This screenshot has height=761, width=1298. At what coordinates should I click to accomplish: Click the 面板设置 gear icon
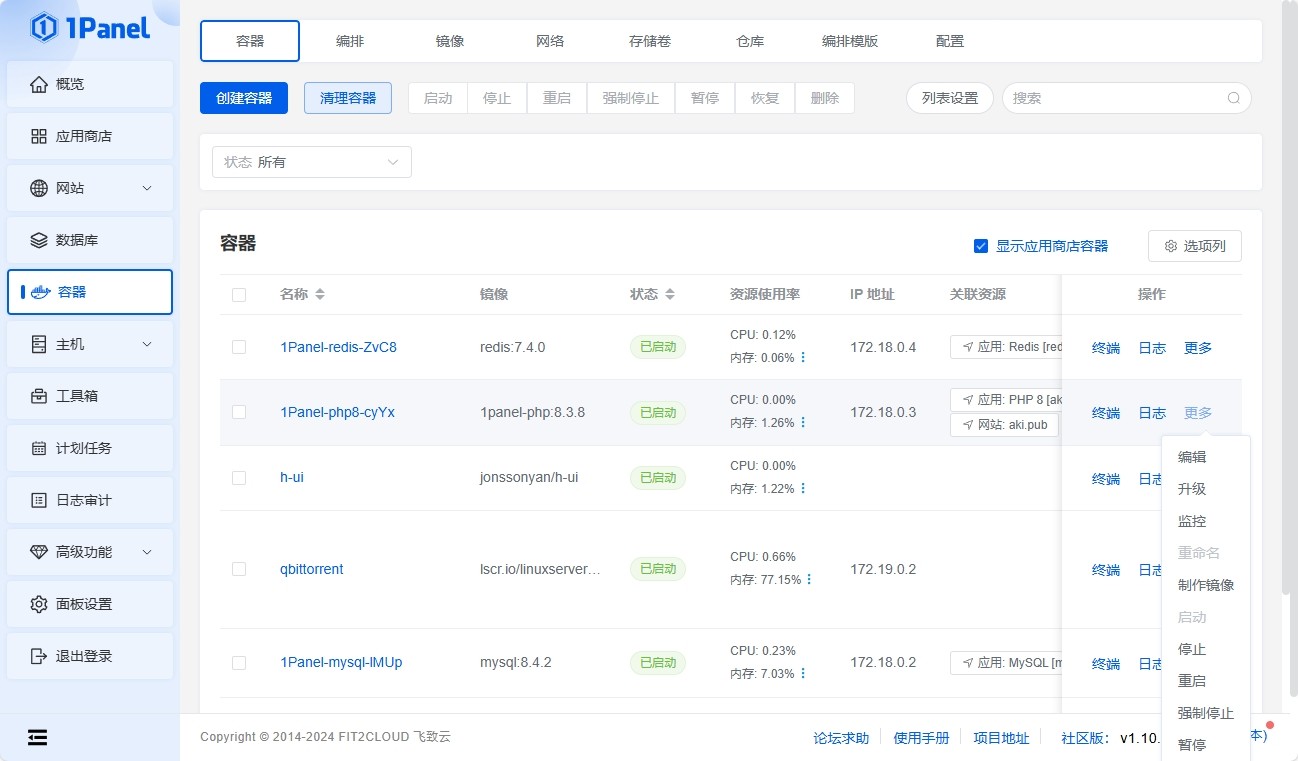point(39,604)
